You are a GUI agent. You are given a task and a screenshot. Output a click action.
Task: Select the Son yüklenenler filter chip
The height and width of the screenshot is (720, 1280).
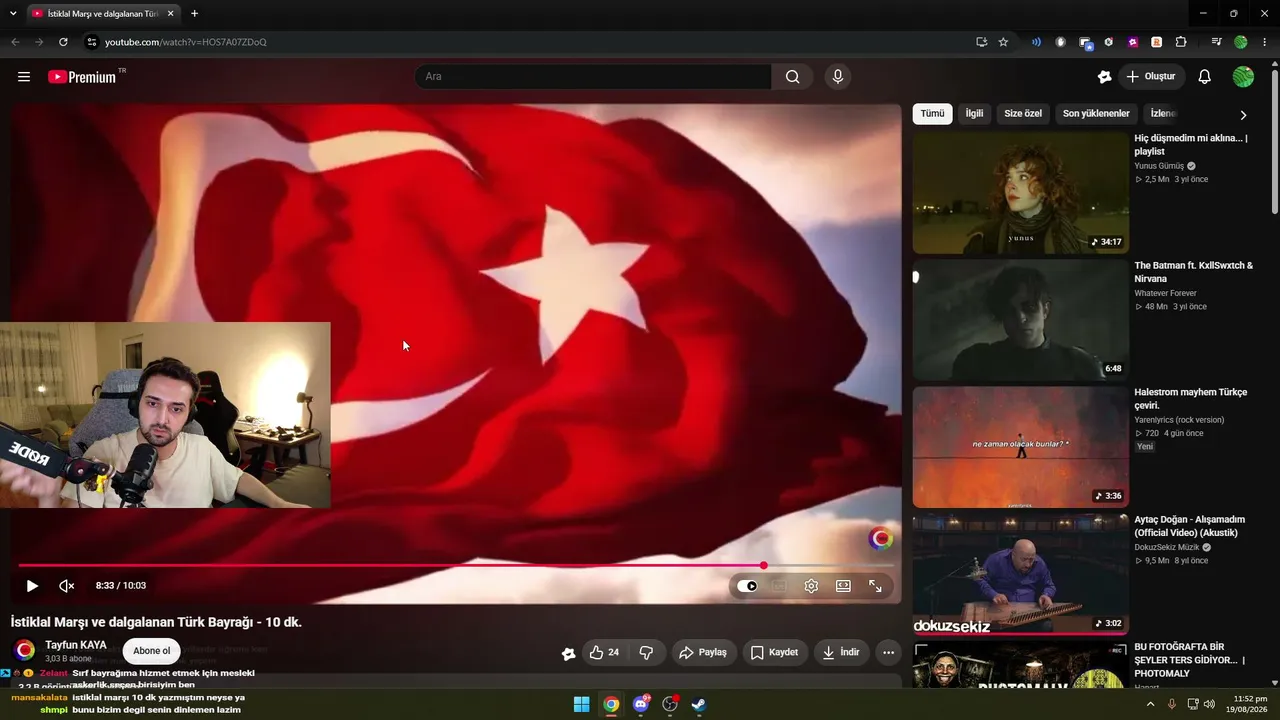tap(1096, 114)
